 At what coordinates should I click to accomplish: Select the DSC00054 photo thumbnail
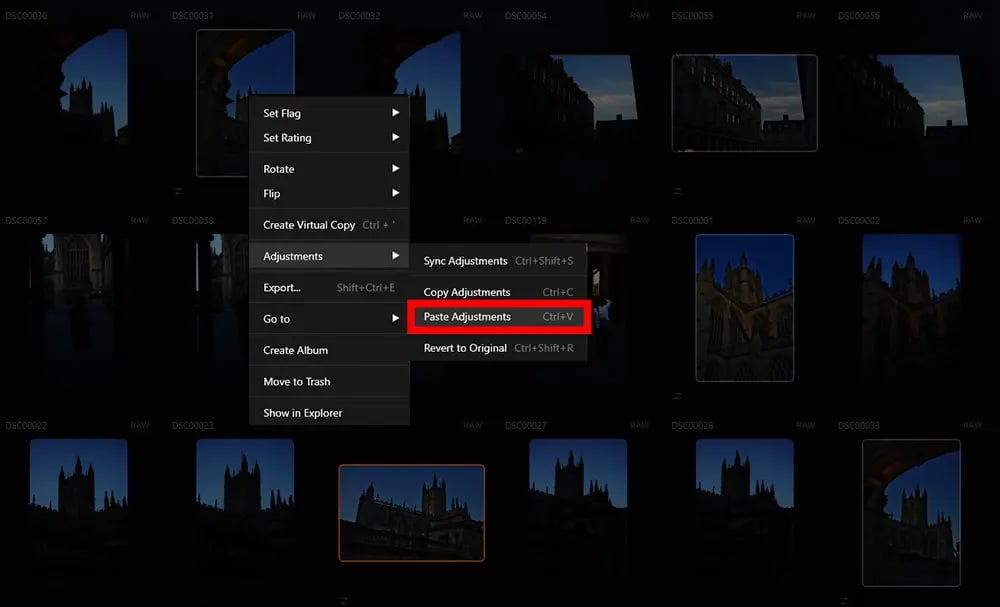click(578, 103)
